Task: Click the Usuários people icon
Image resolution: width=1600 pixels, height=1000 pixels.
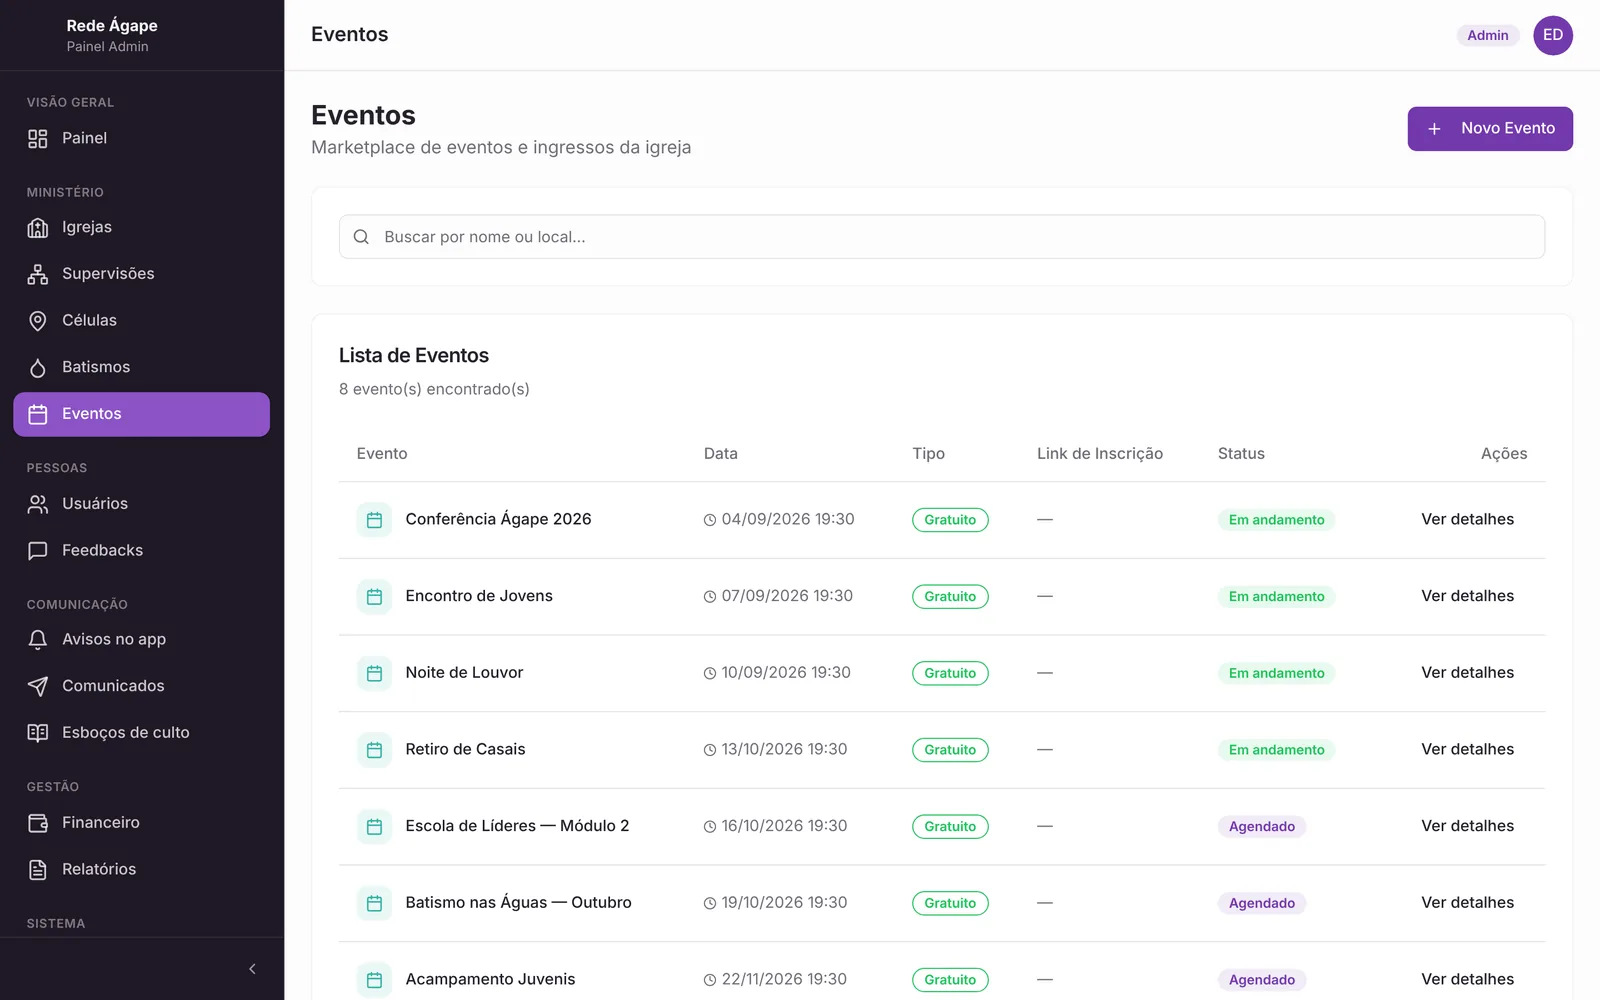Action: click(x=38, y=504)
